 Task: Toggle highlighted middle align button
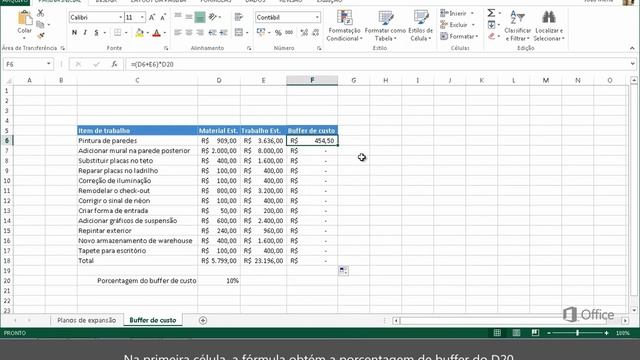(x=200, y=17)
